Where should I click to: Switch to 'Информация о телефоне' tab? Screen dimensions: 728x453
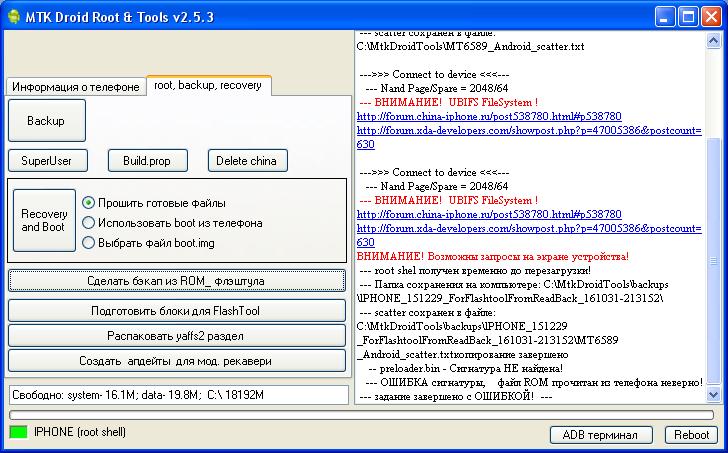pyautogui.click(x=76, y=87)
